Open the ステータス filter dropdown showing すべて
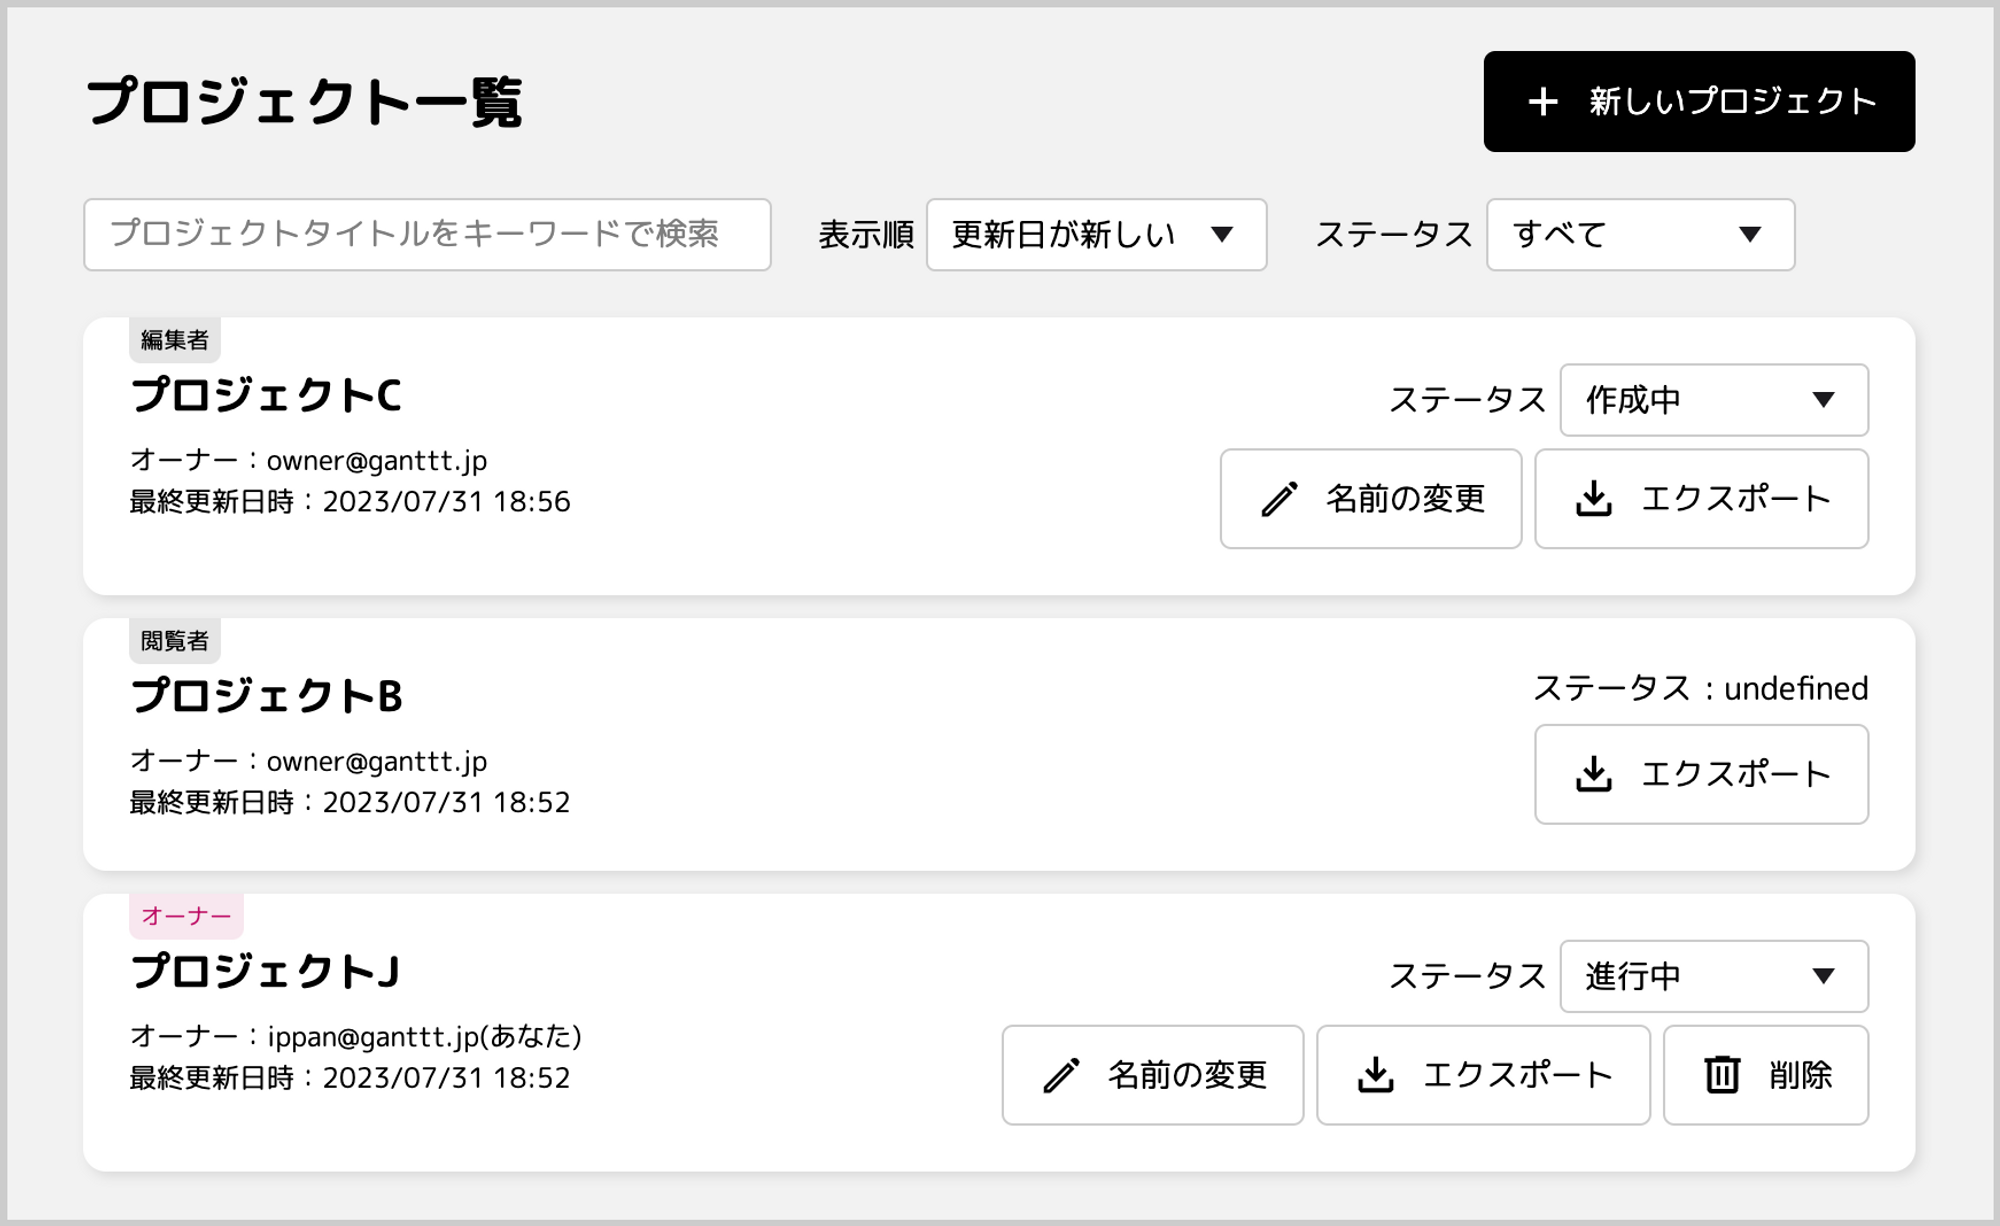 pyautogui.click(x=1640, y=235)
